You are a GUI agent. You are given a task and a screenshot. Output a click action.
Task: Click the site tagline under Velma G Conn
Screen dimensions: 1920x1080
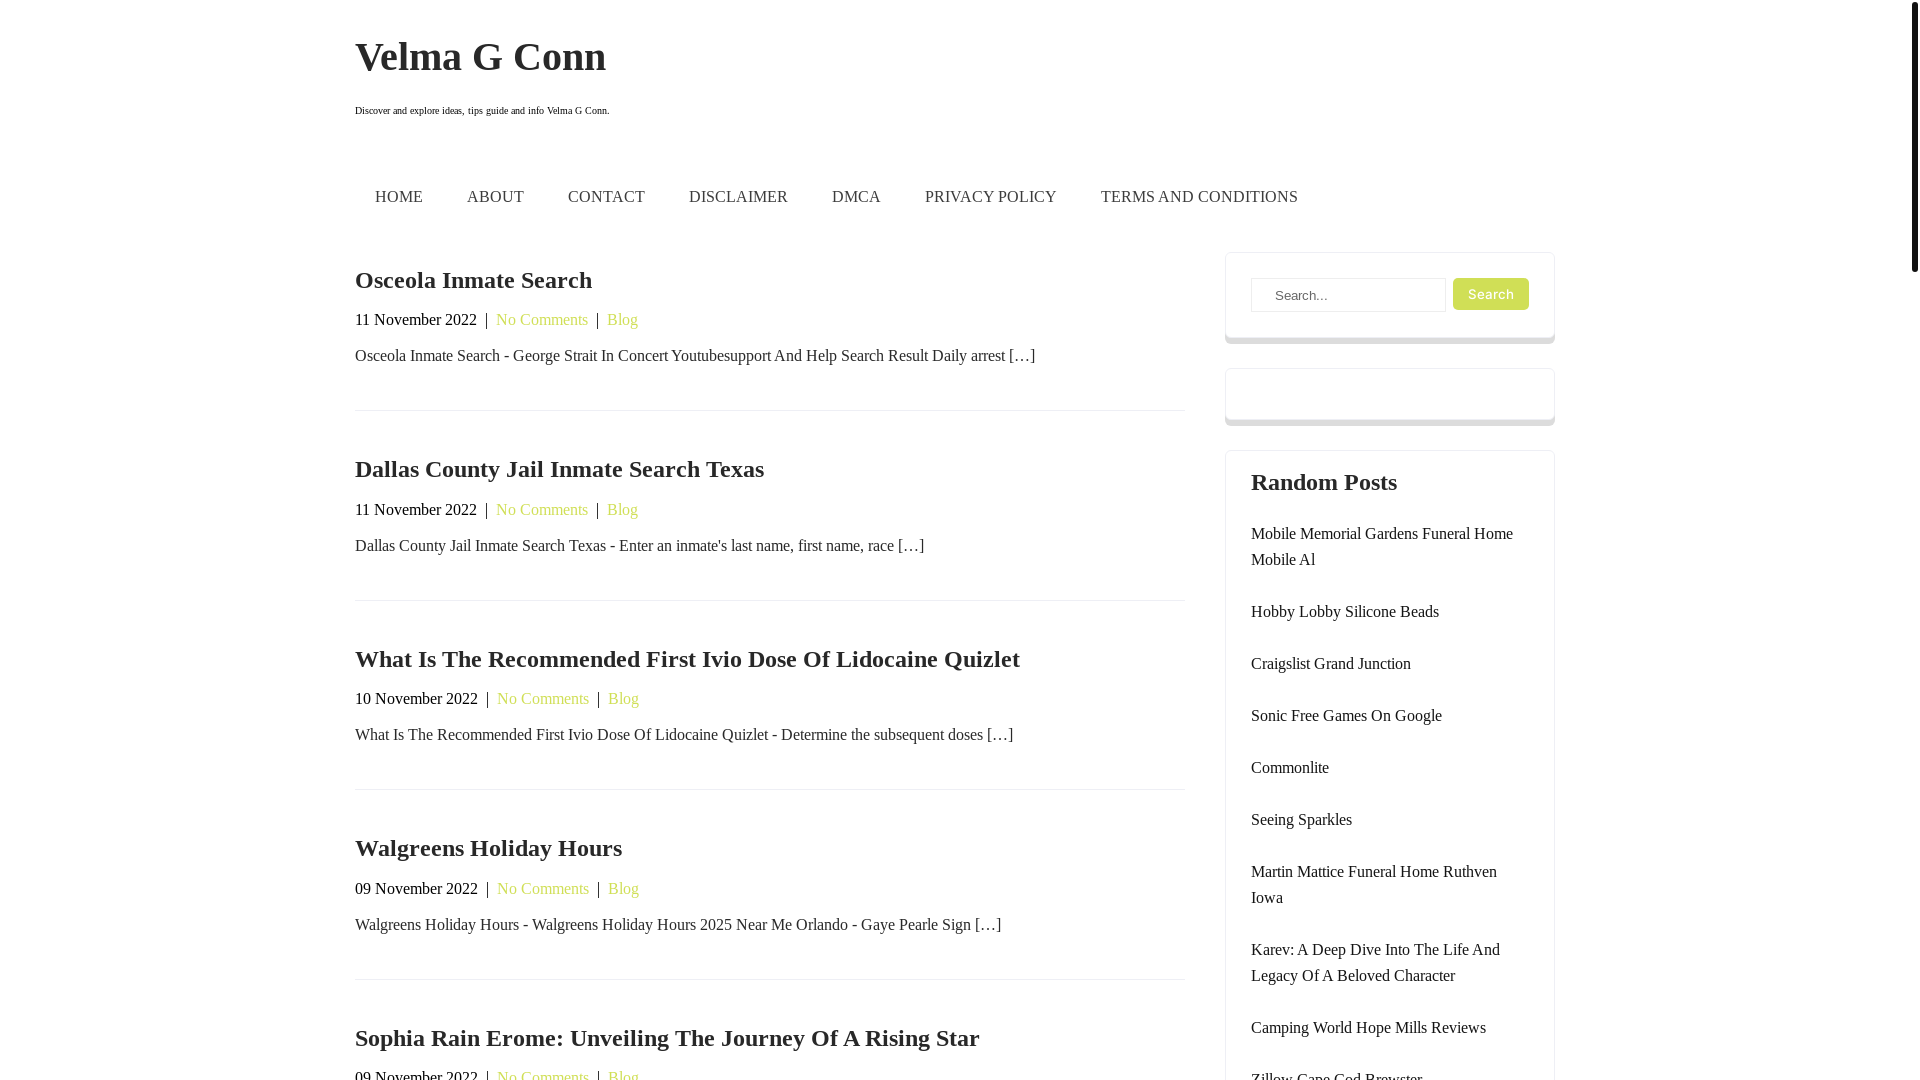[482, 111]
